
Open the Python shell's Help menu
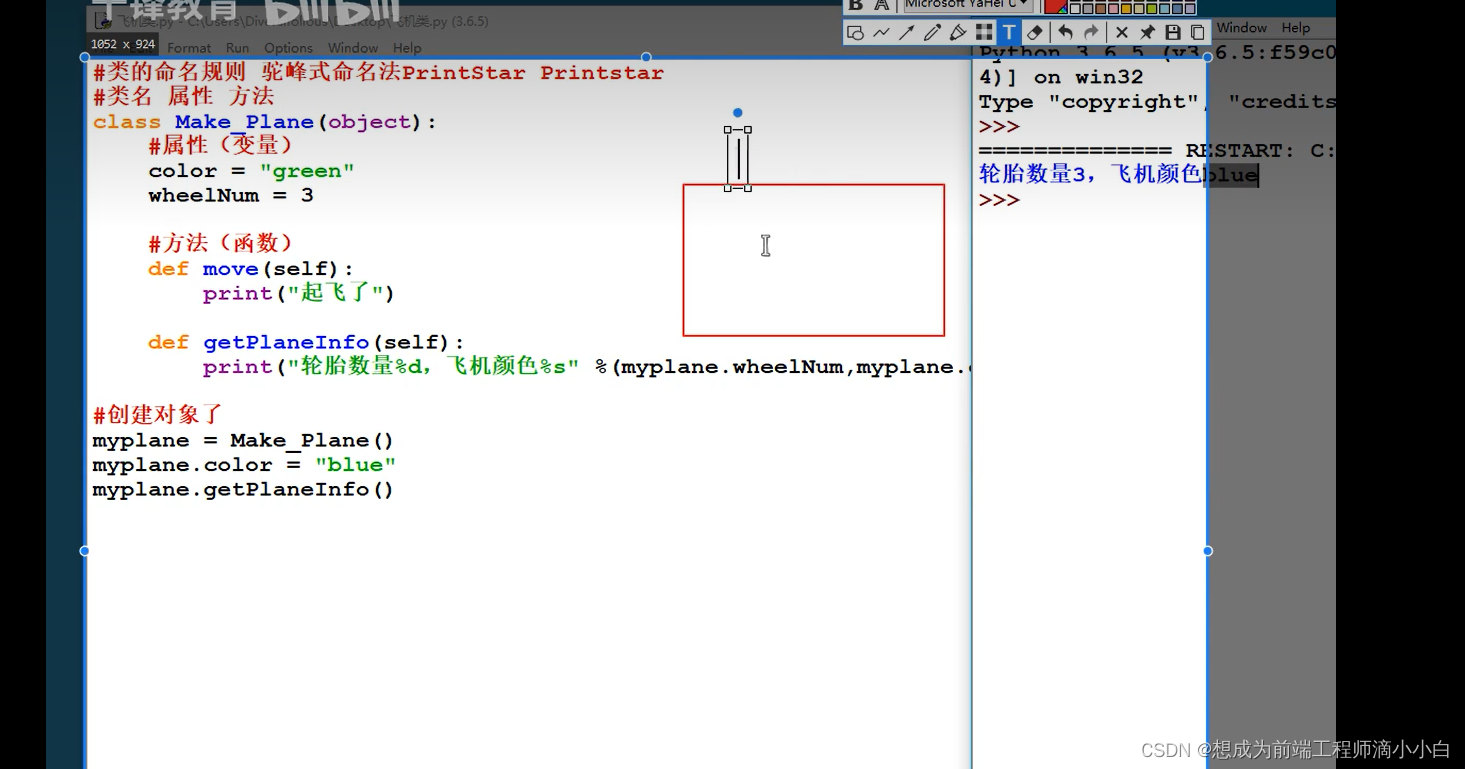(x=1296, y=28)
